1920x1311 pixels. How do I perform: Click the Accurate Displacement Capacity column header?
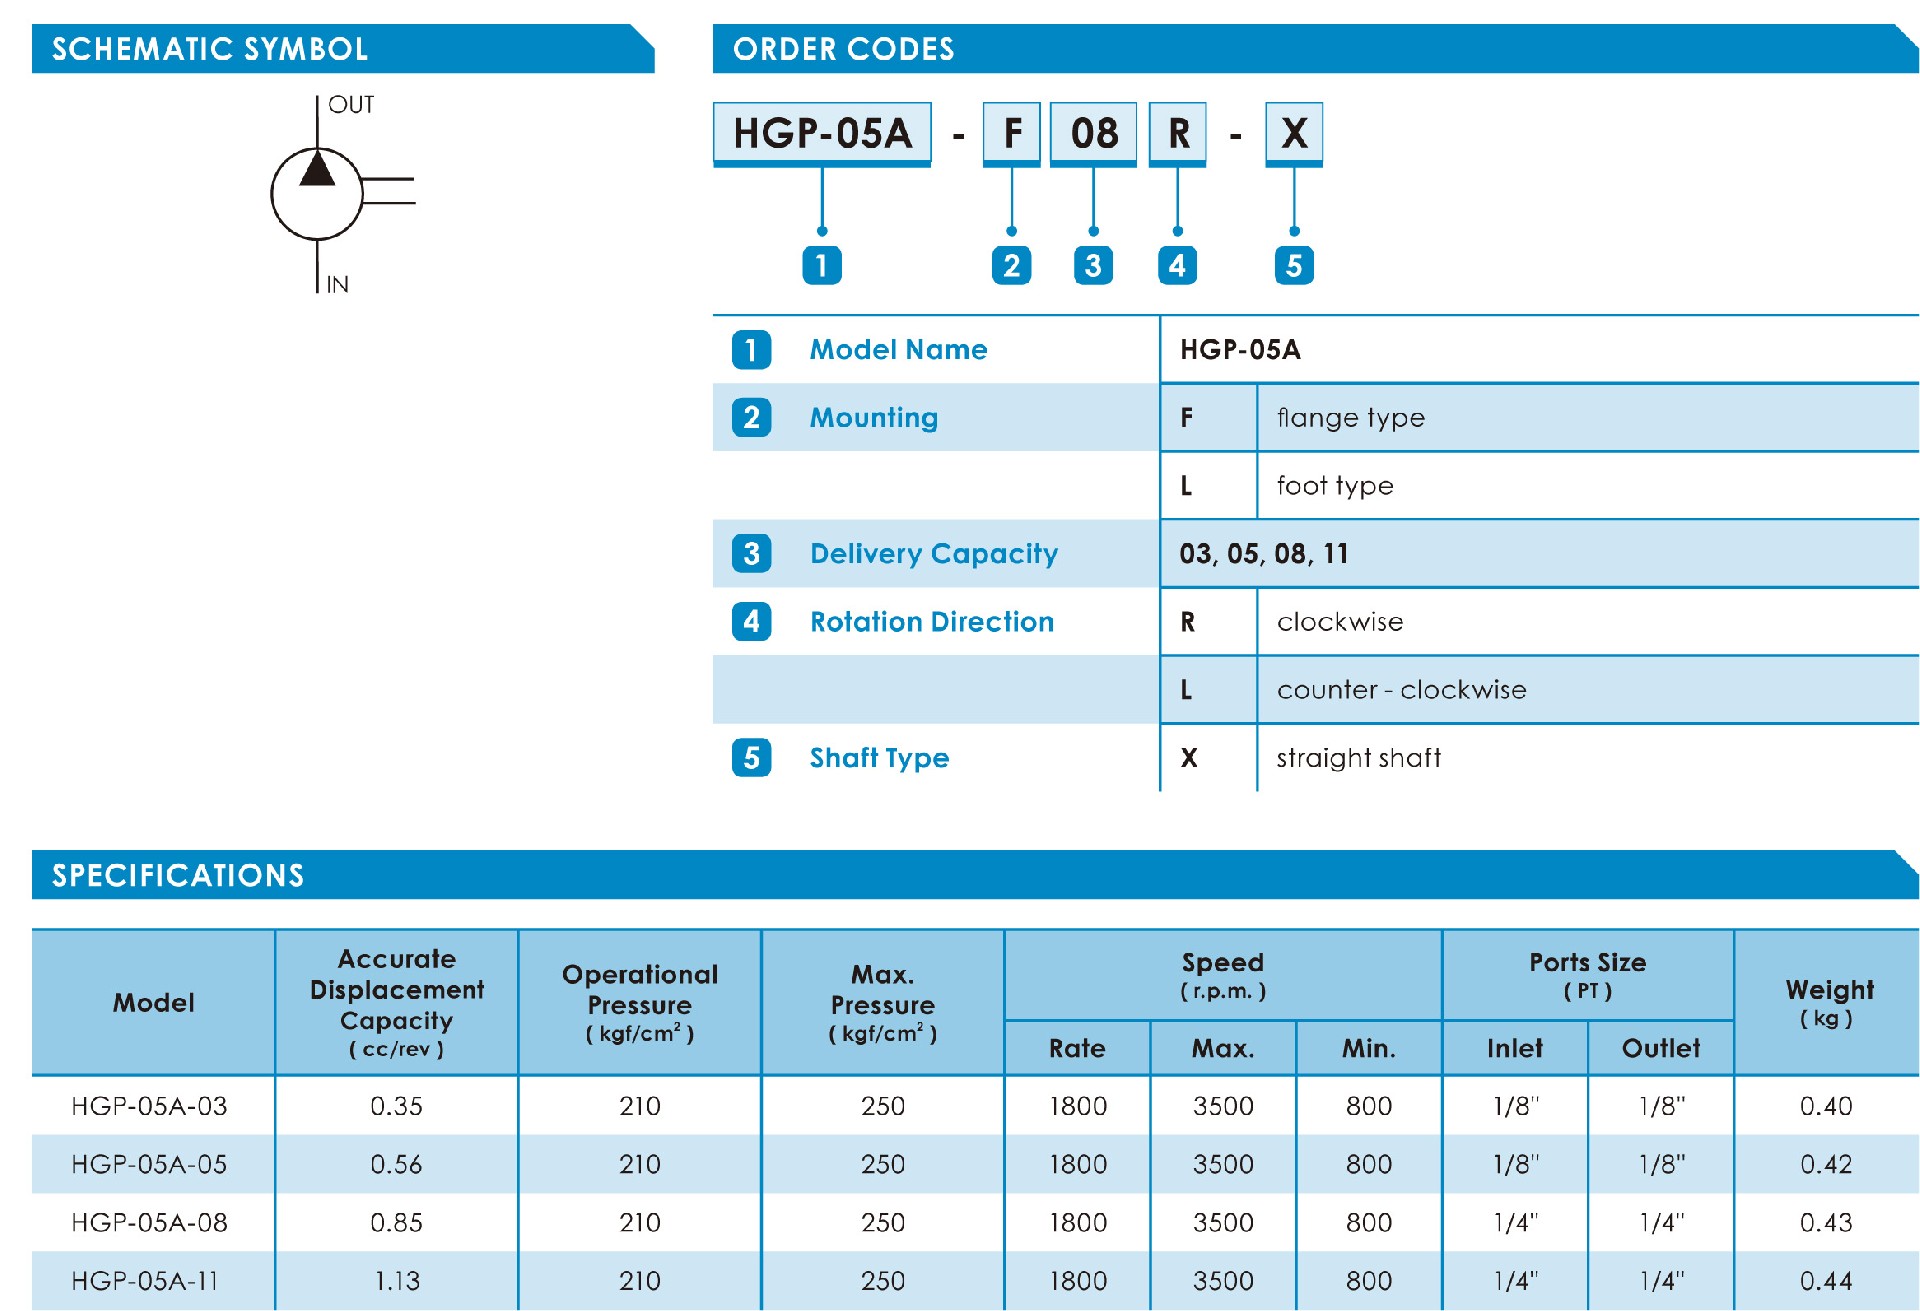point(397,1003)
